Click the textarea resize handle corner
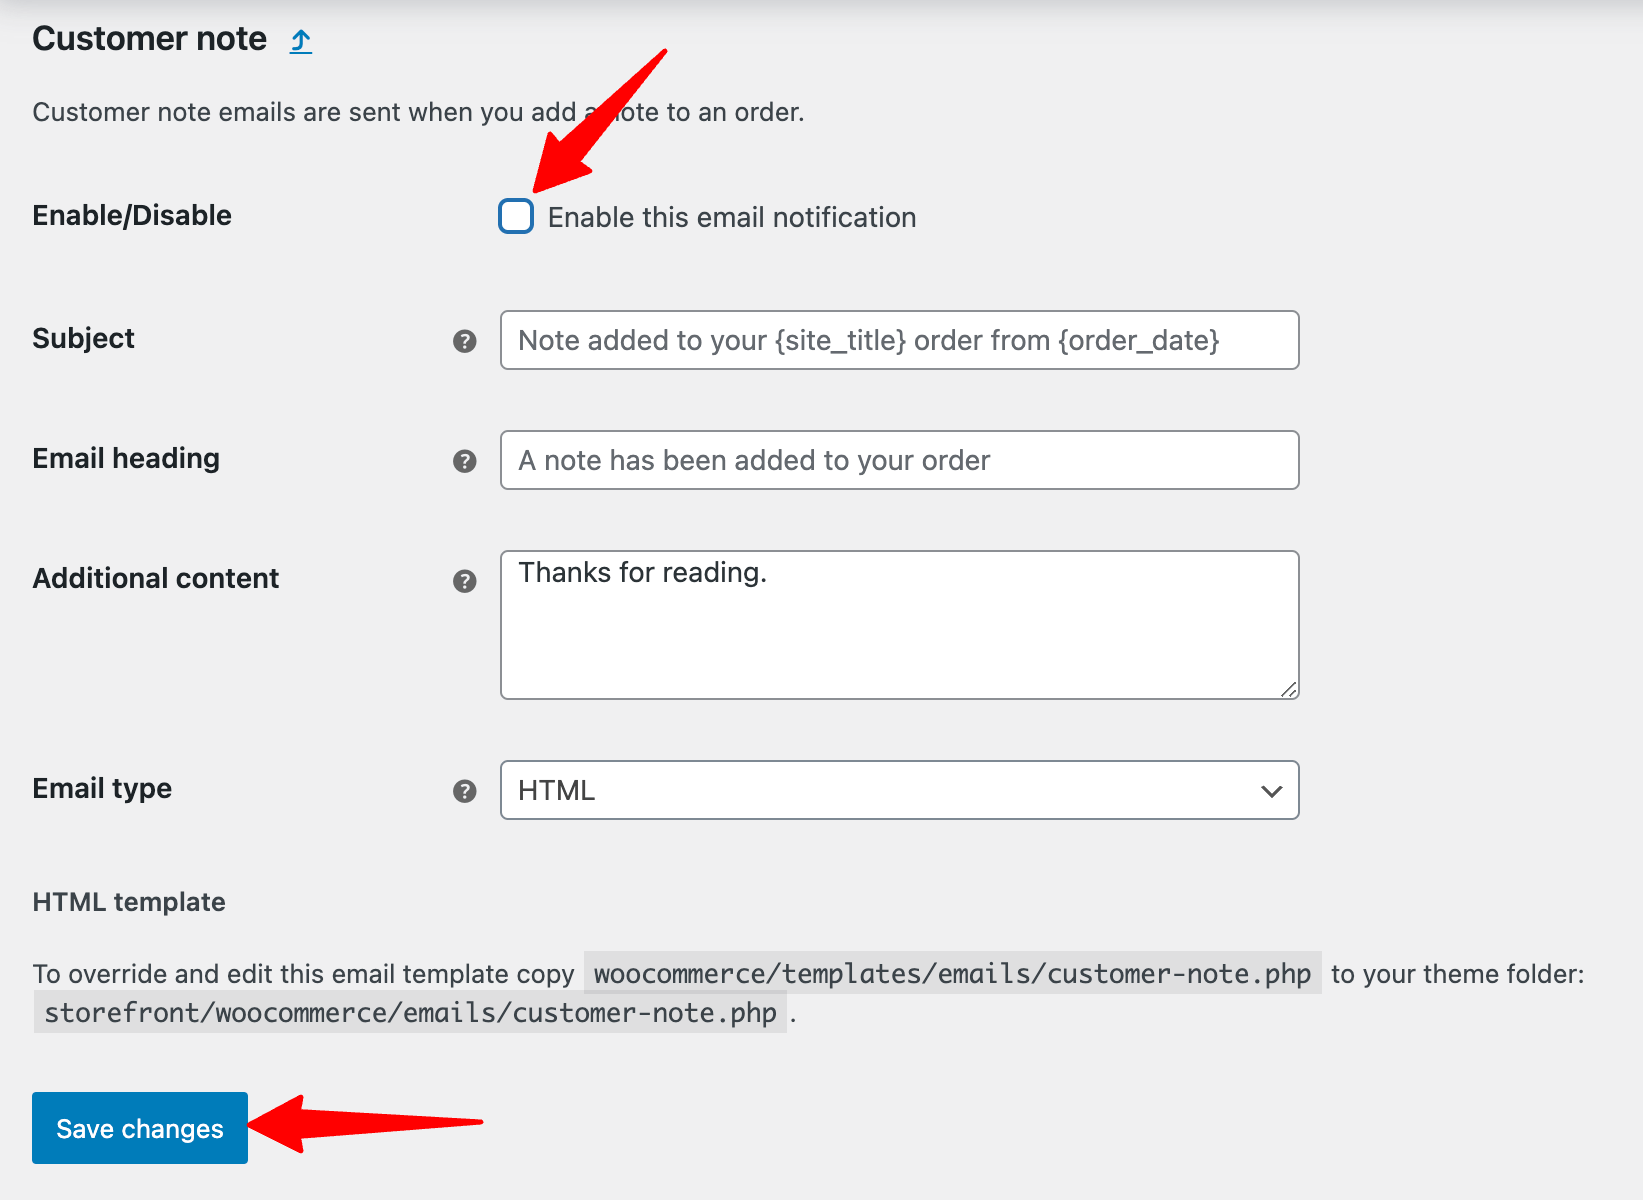This screenshot has height=1200, width=1643. point(1289,689)
